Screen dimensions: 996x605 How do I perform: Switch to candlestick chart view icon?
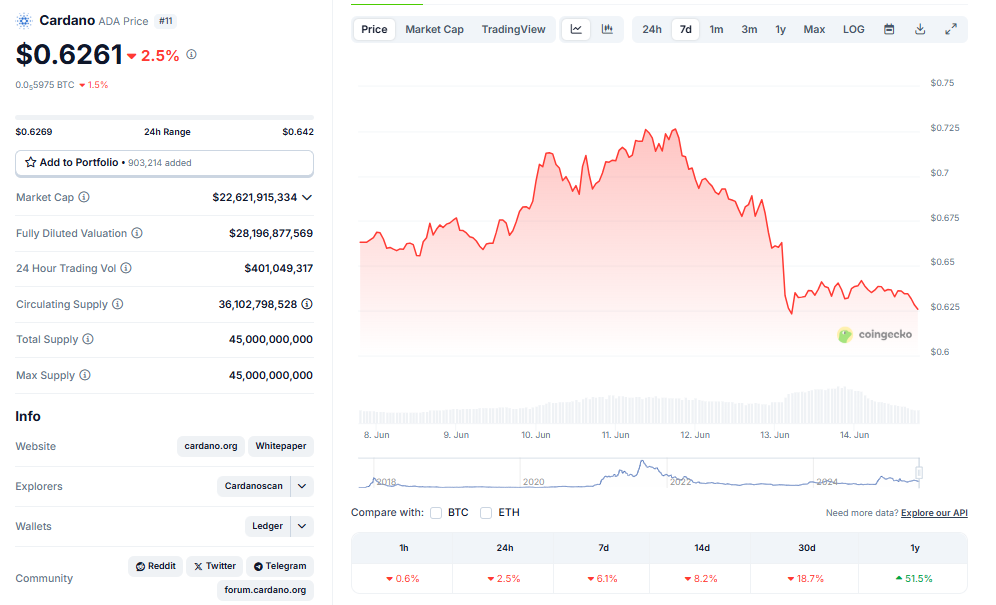pyautogui.click(x=607, y=29)
